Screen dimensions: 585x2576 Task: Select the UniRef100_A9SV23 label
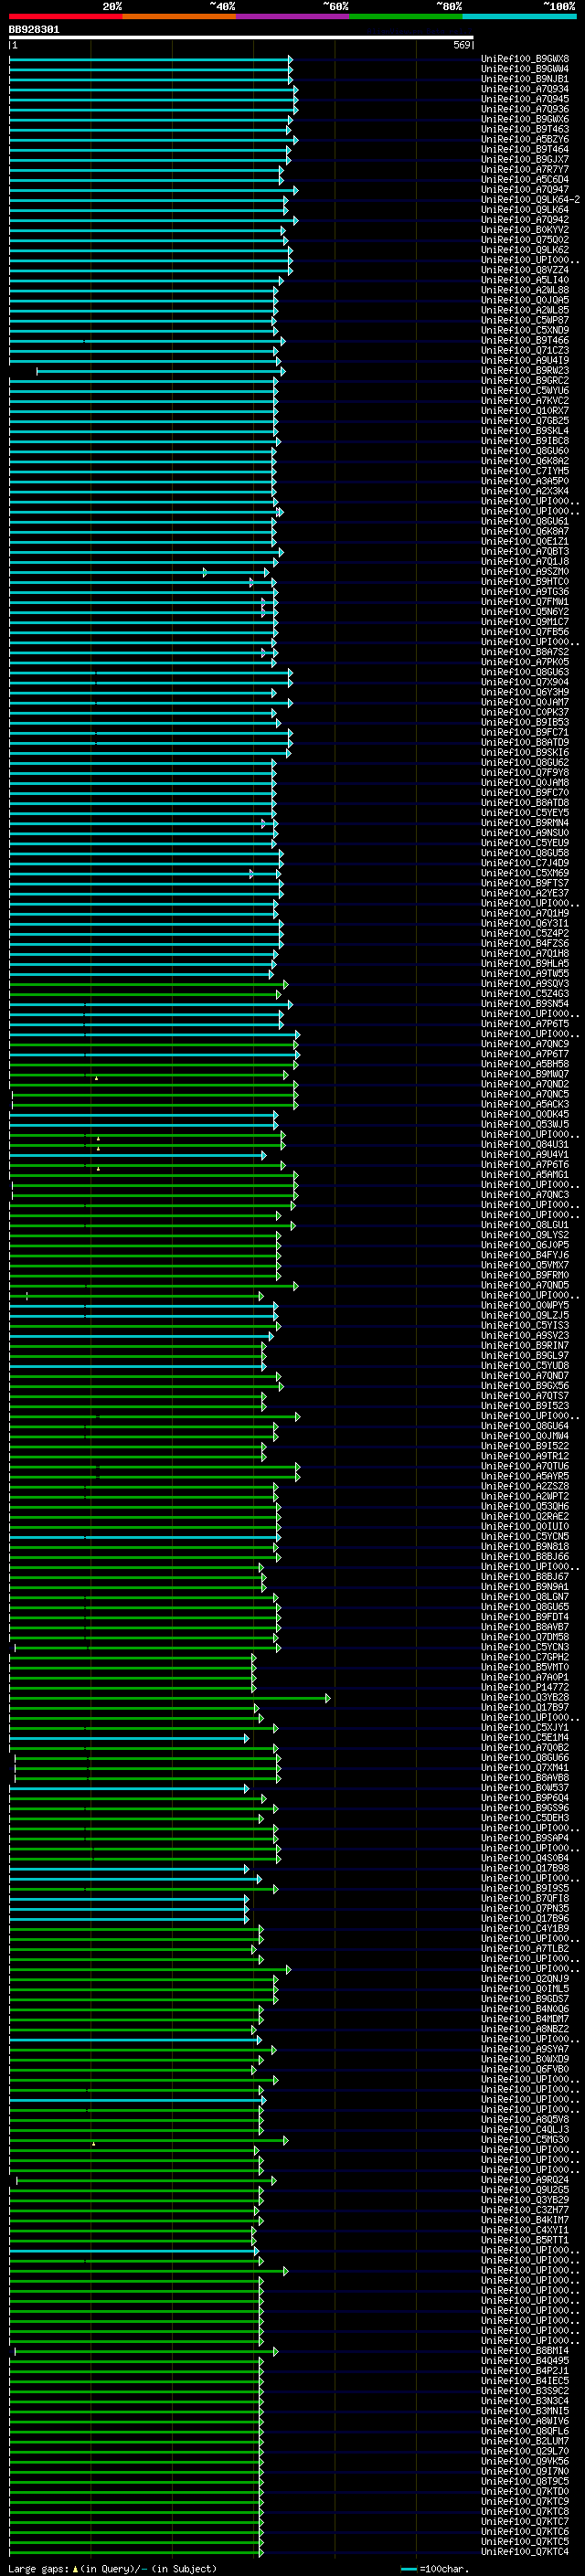click(525, 1335)
